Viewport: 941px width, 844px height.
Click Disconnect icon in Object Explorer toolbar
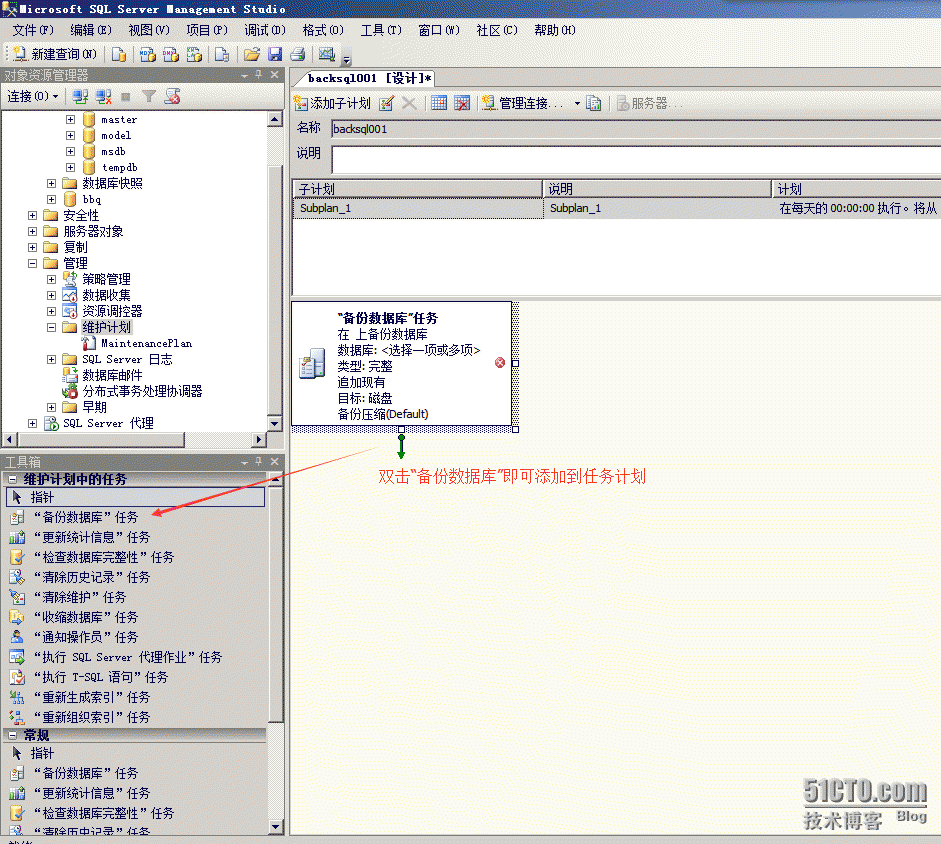tap(103, 96)
